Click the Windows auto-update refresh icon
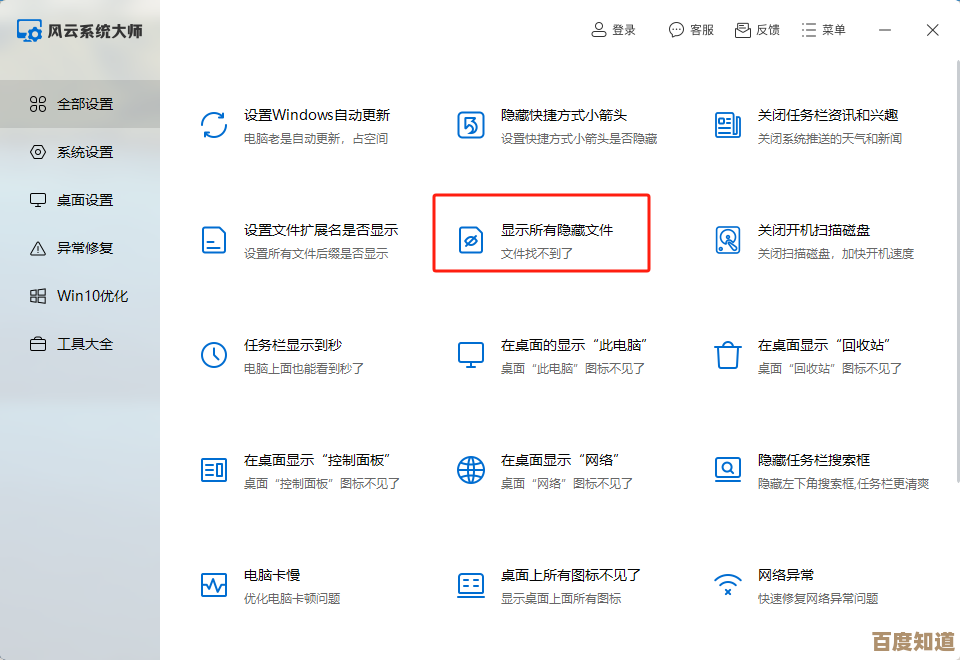960x660 pixels. coord(214,125)
